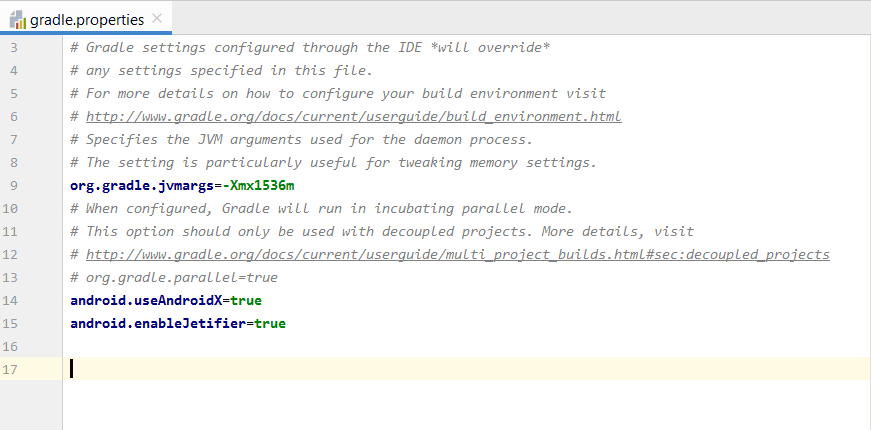This screenshot has width=871, height=430.
Task: Click the android.enableJetifier property key
Action: tap(158, 323)
